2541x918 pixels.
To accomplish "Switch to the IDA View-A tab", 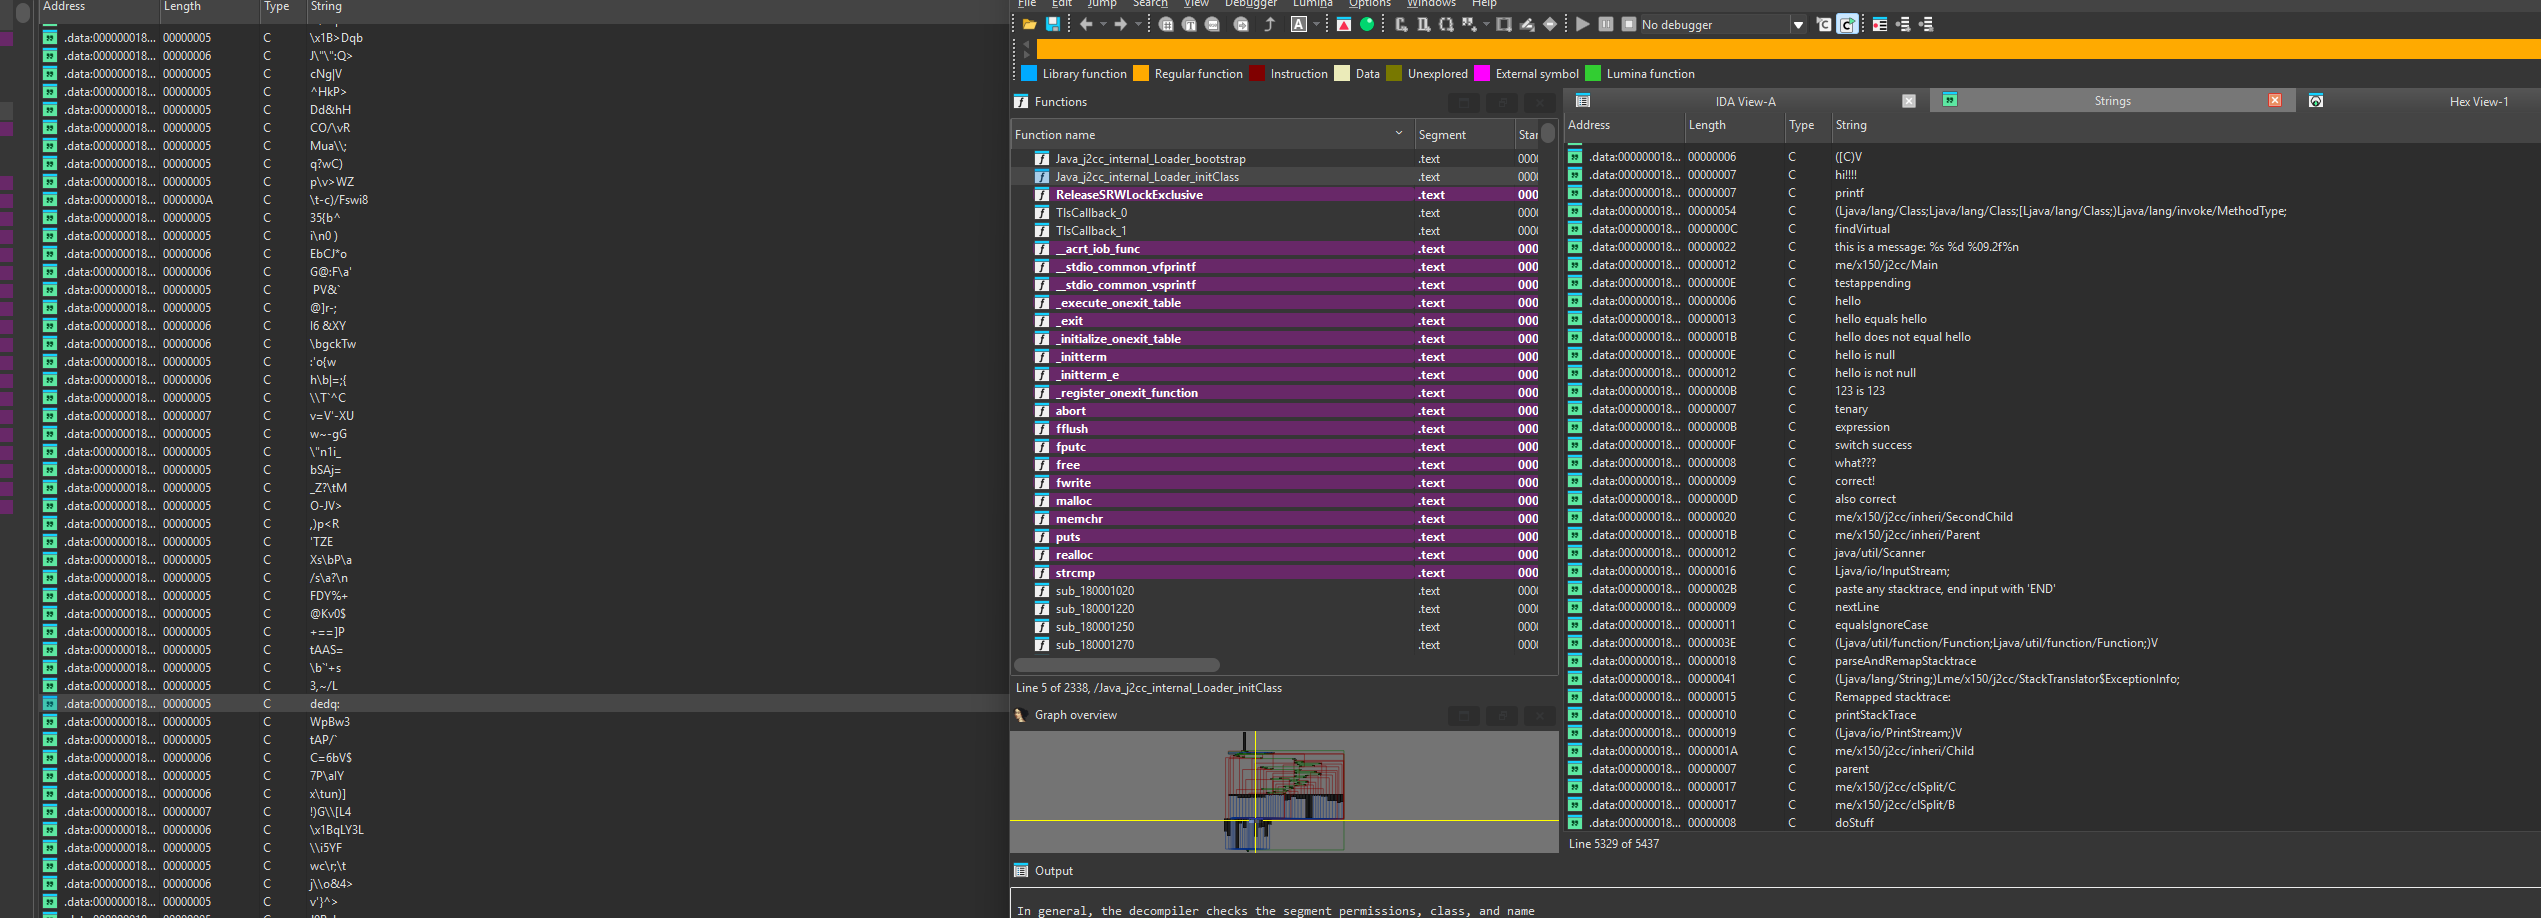I will coord(1745,101).
